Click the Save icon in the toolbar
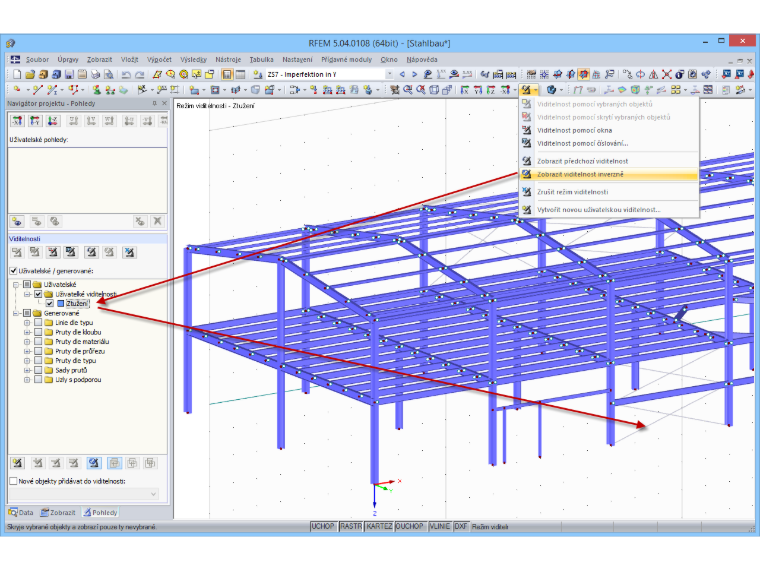Viewport: 760px width, 570px height. [69, 74]
